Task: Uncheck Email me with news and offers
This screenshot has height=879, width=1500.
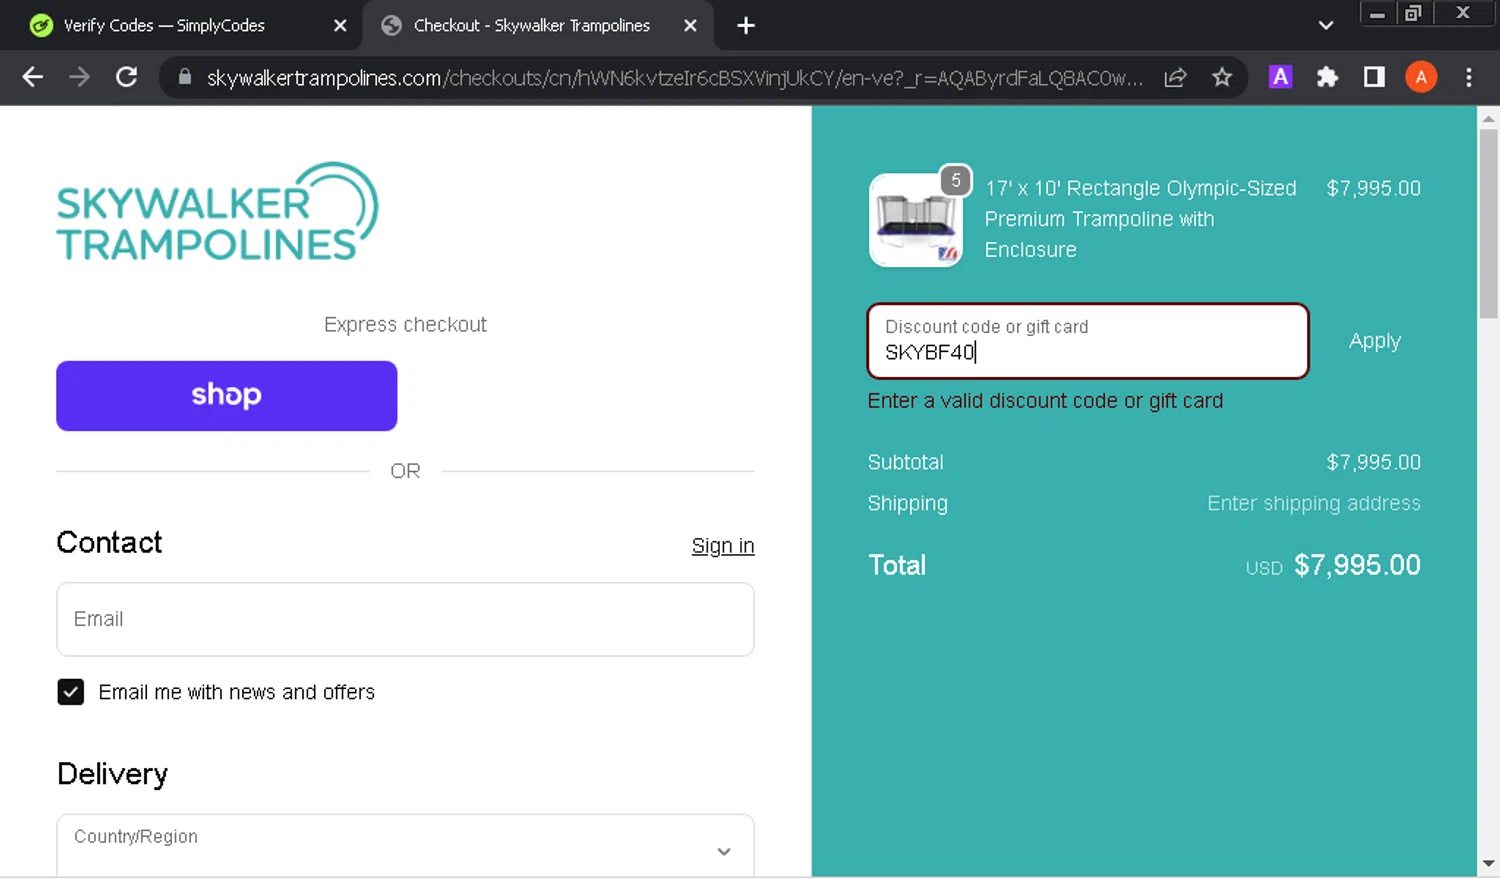Action: tap(71, 692)
